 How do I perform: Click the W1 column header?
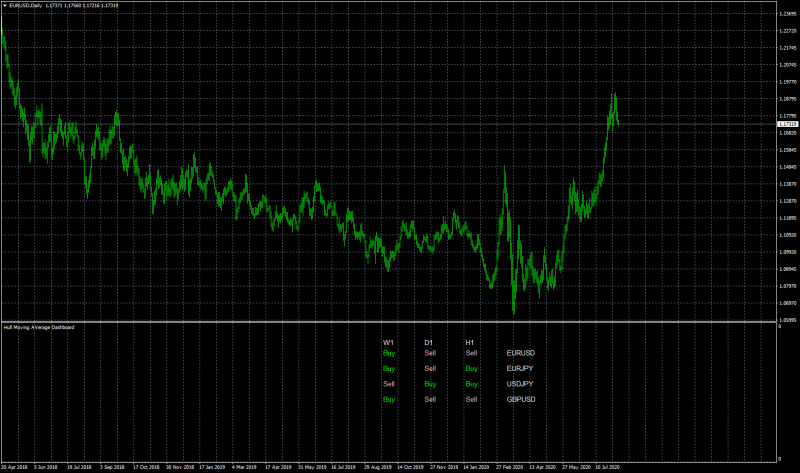pos(388,343)
